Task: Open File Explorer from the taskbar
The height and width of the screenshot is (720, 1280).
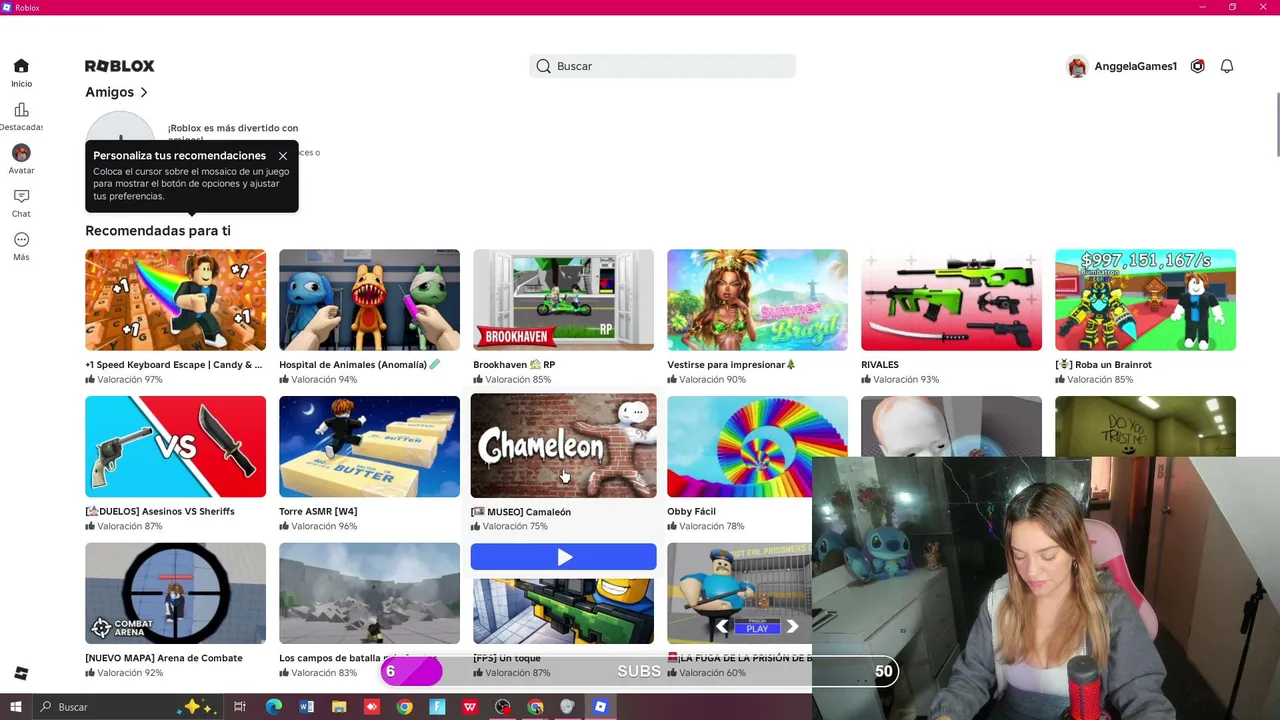Action: [339, 707]
